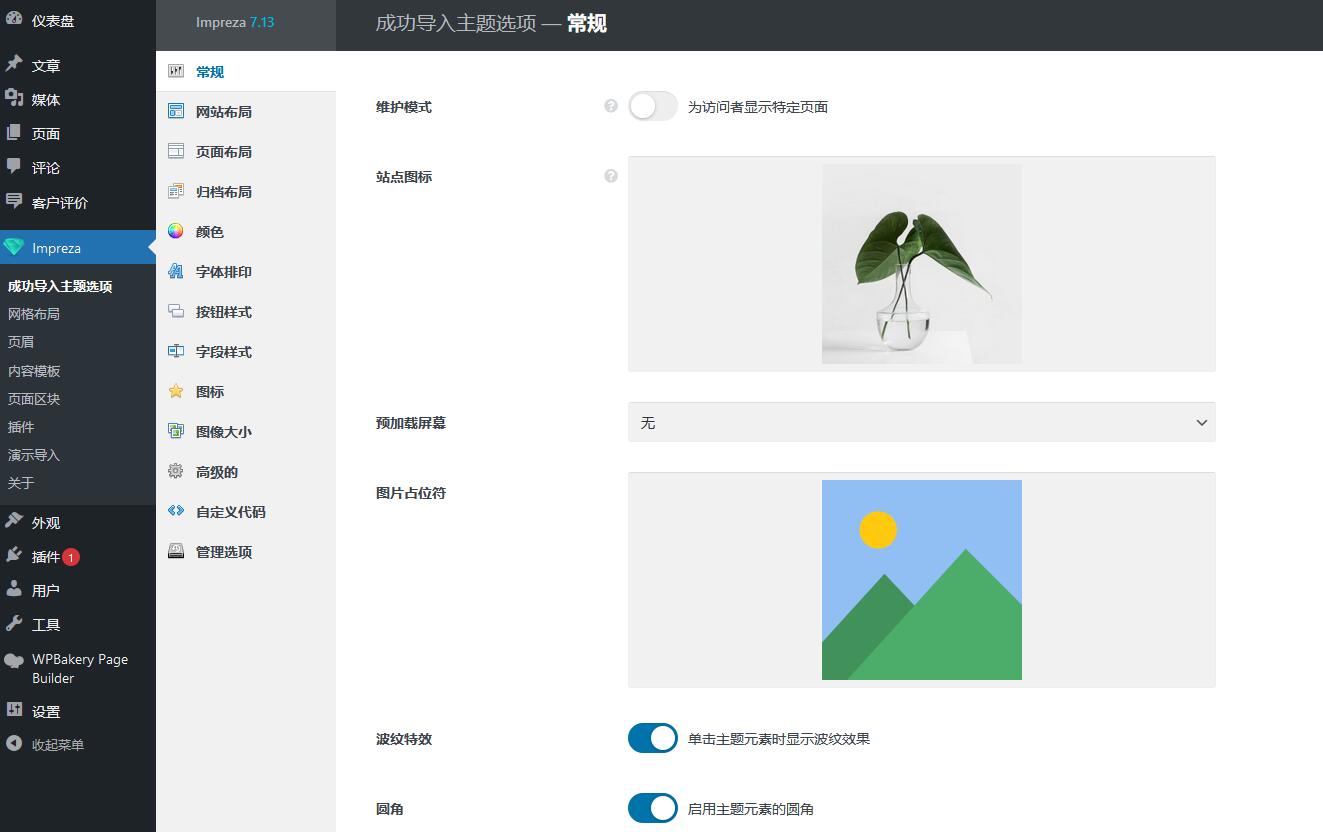The image size is (1323, 832).
Task: Disable the 圆角 rounded corners toggle
Action: (653, 809)
